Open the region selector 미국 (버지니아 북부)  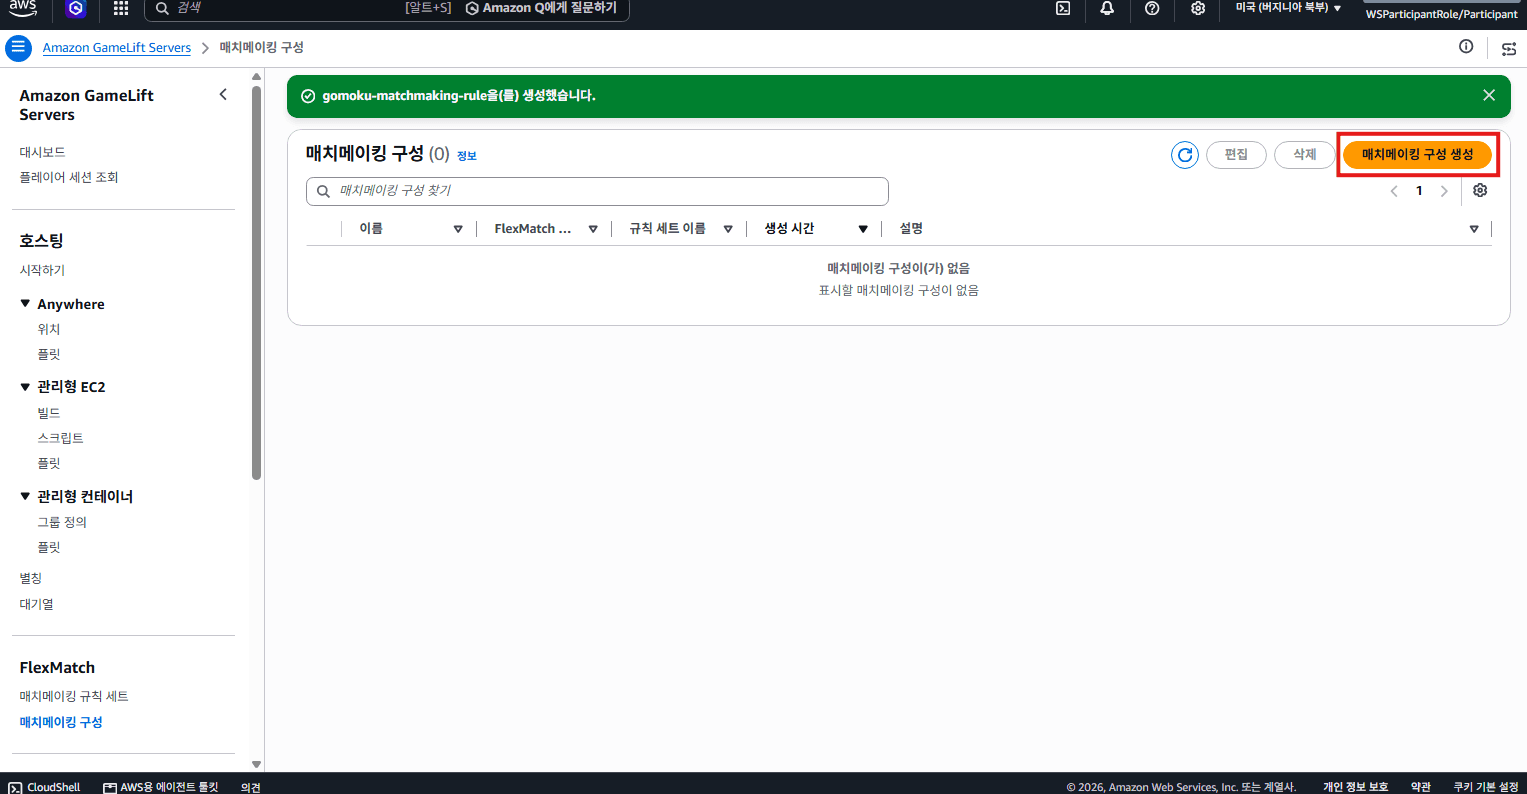pos(1288,8)
